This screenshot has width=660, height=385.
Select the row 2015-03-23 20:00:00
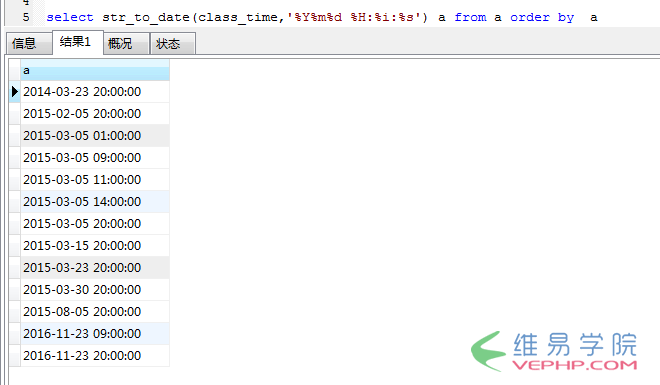pyautogui.click(x=95, y=268)
